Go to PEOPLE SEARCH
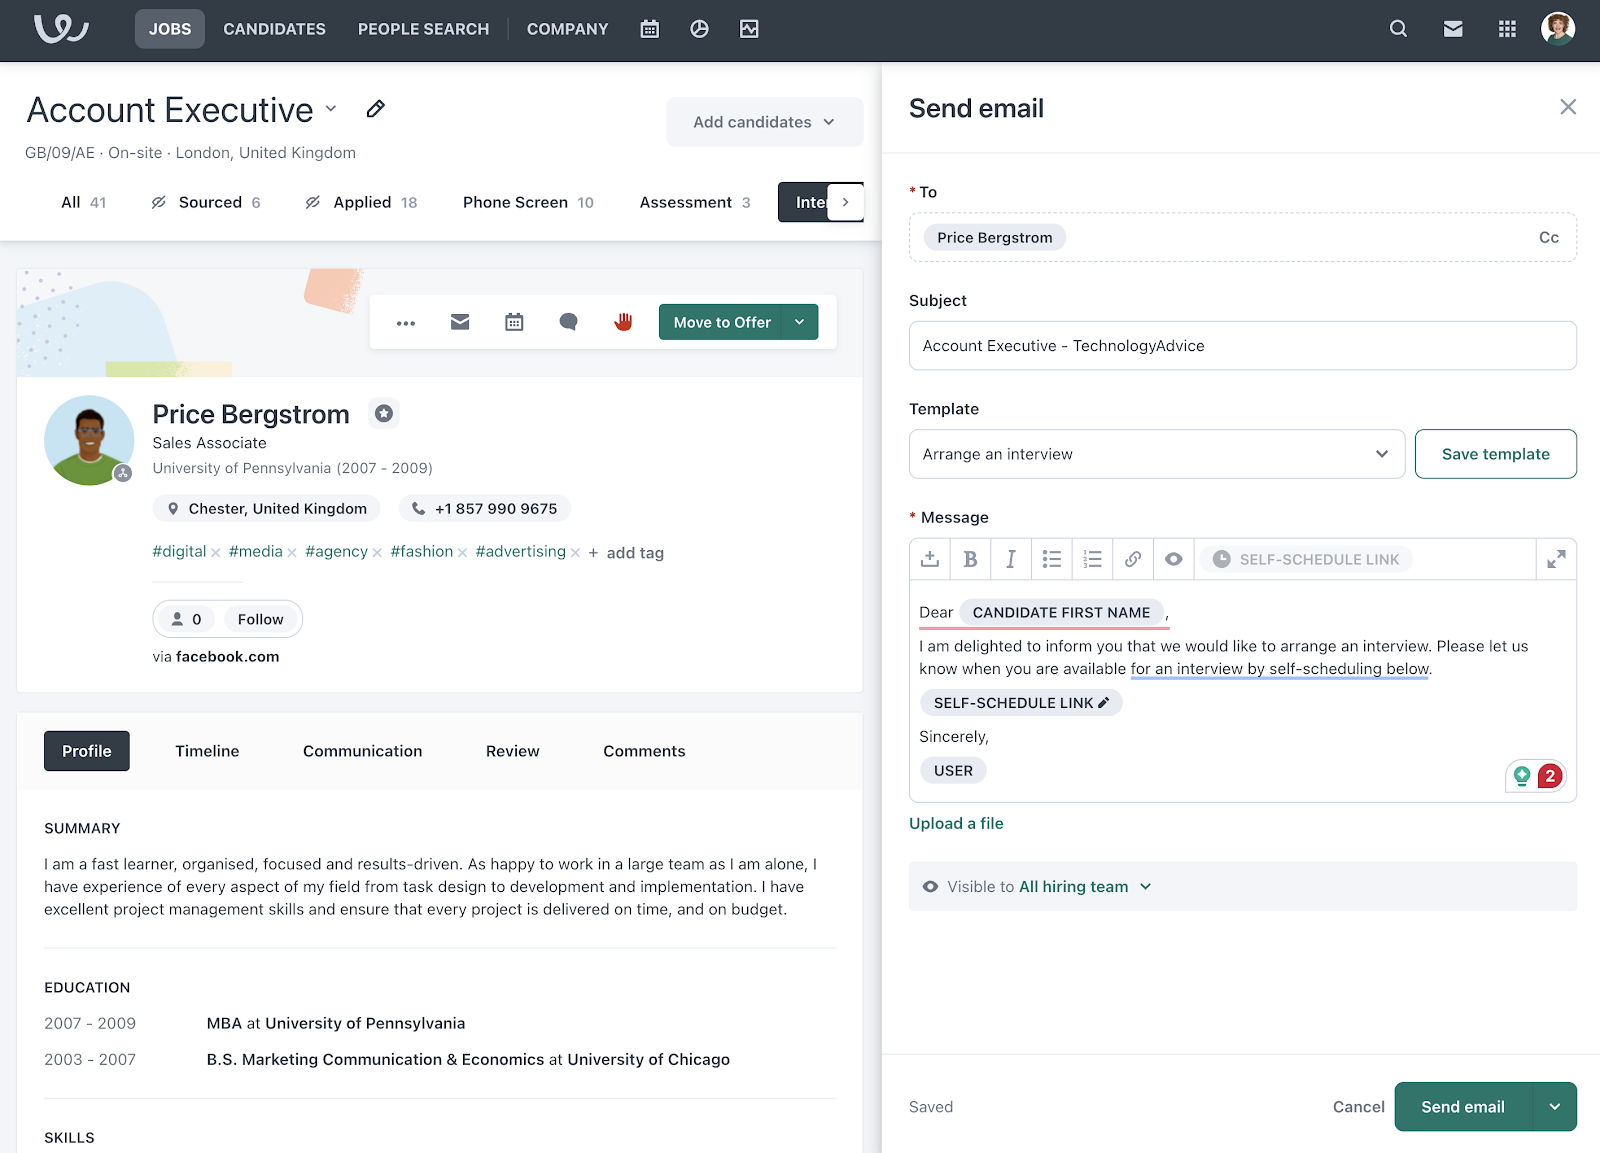Screen dimensions: 1600x1153 pyautogui.click(x=424, y=29)
